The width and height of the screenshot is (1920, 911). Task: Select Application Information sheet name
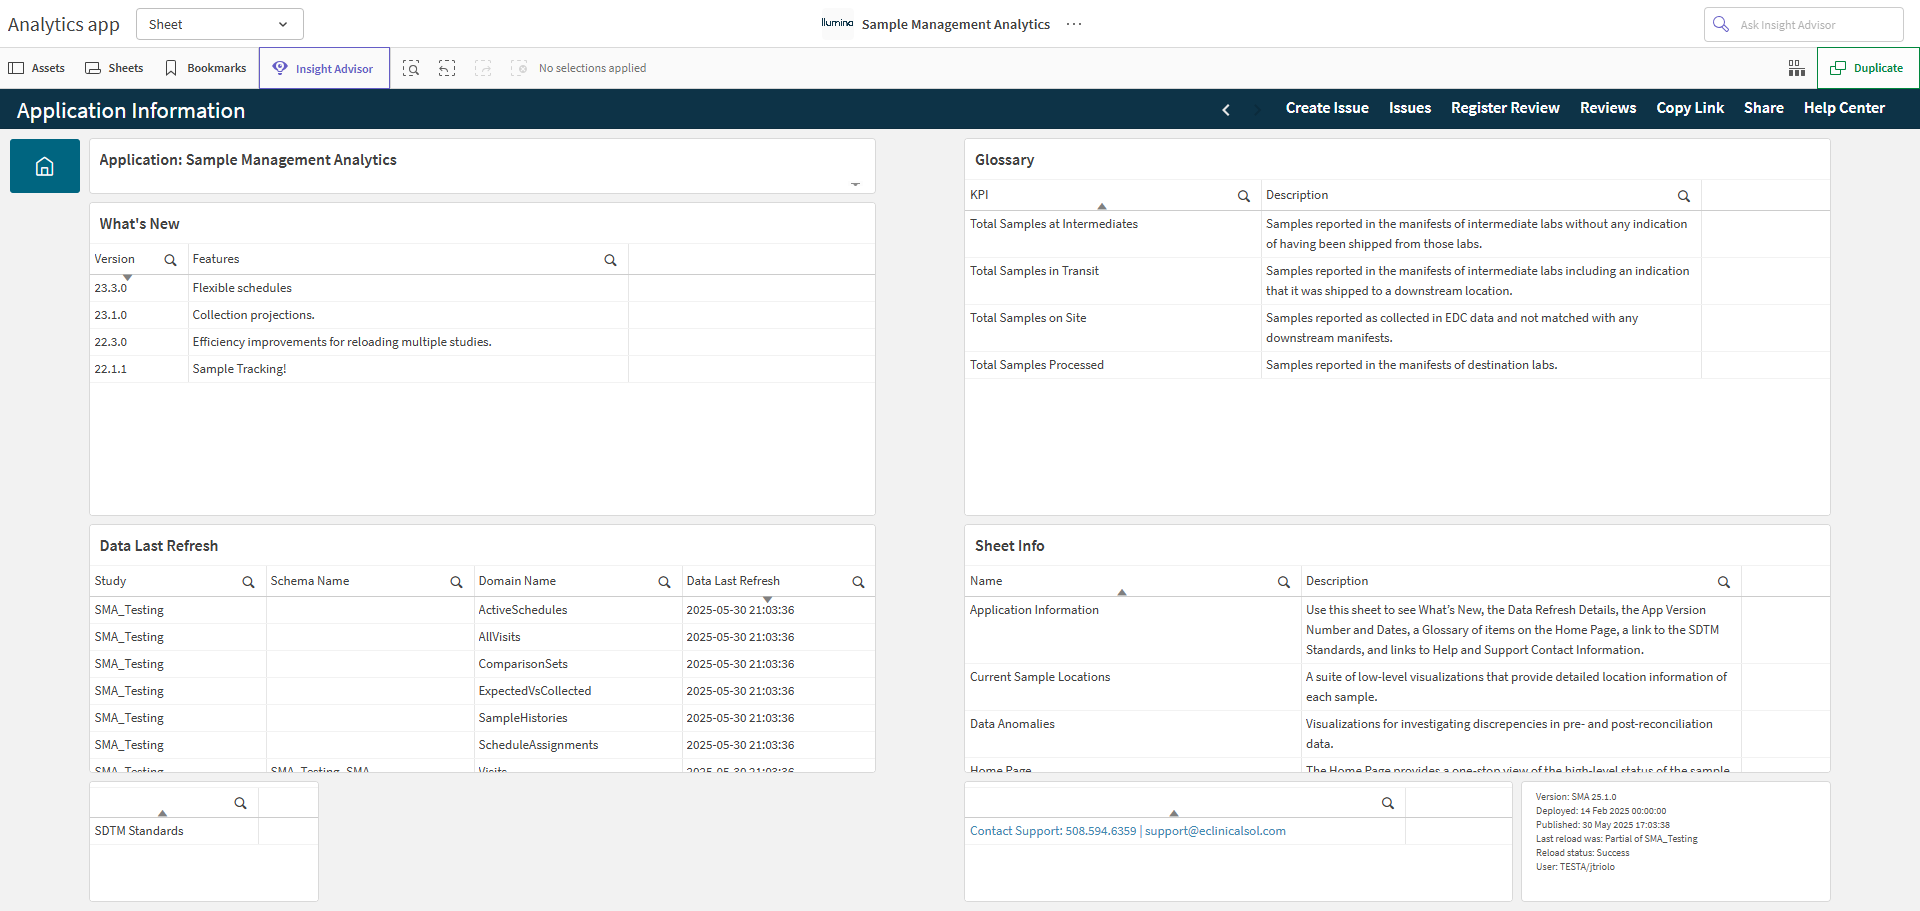click(x=1034, y=610)
